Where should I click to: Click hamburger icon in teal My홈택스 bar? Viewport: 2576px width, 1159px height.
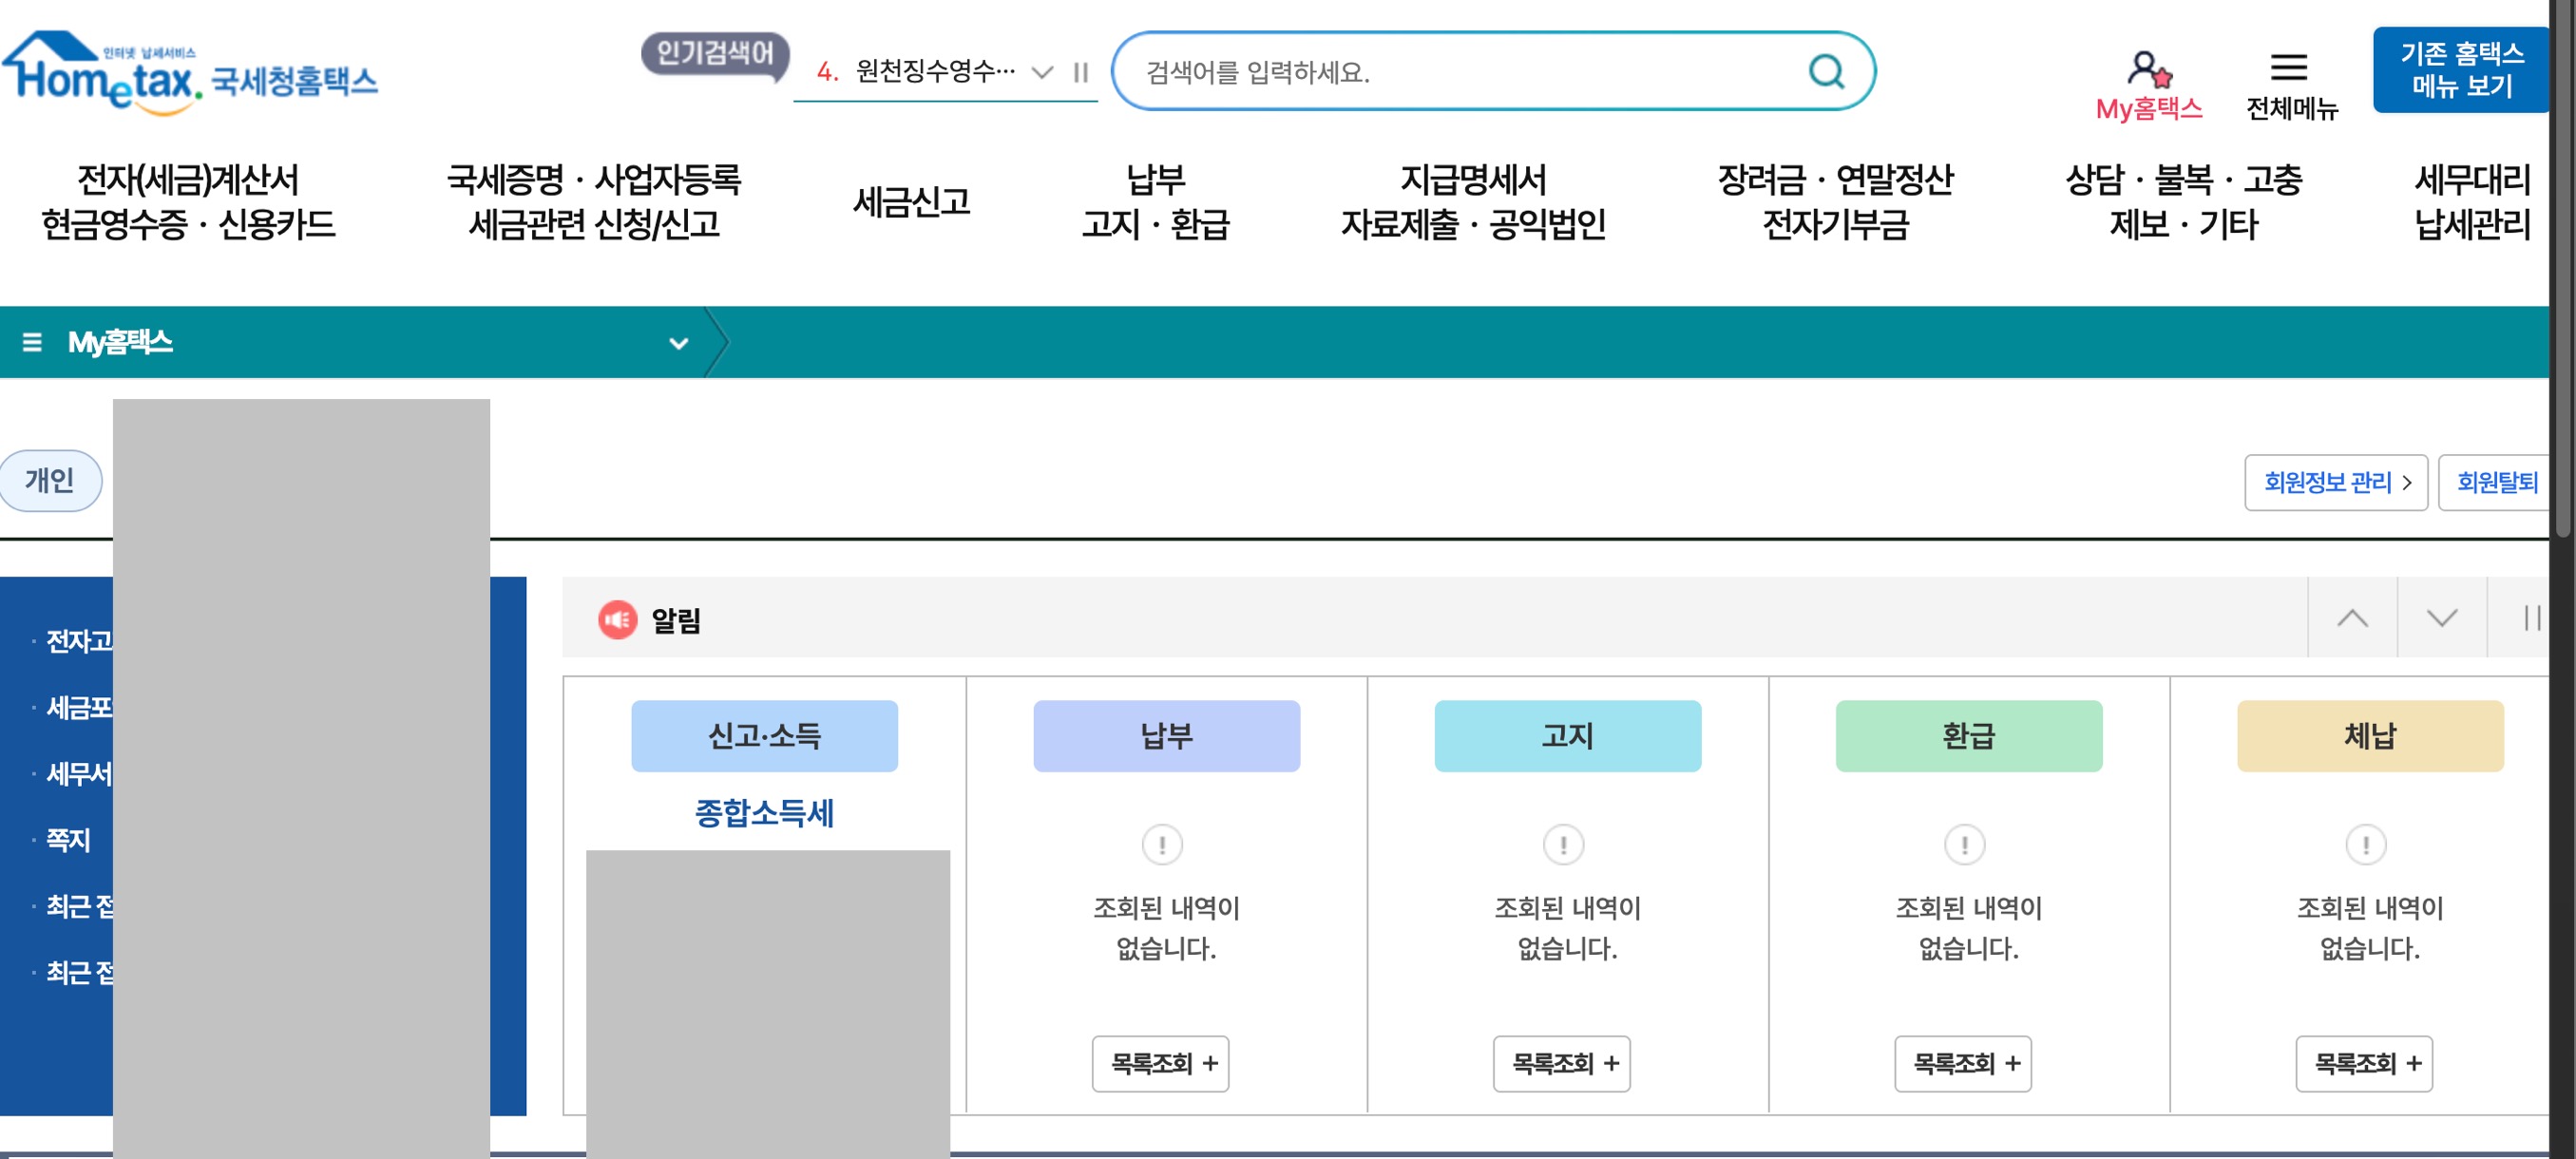32,342
